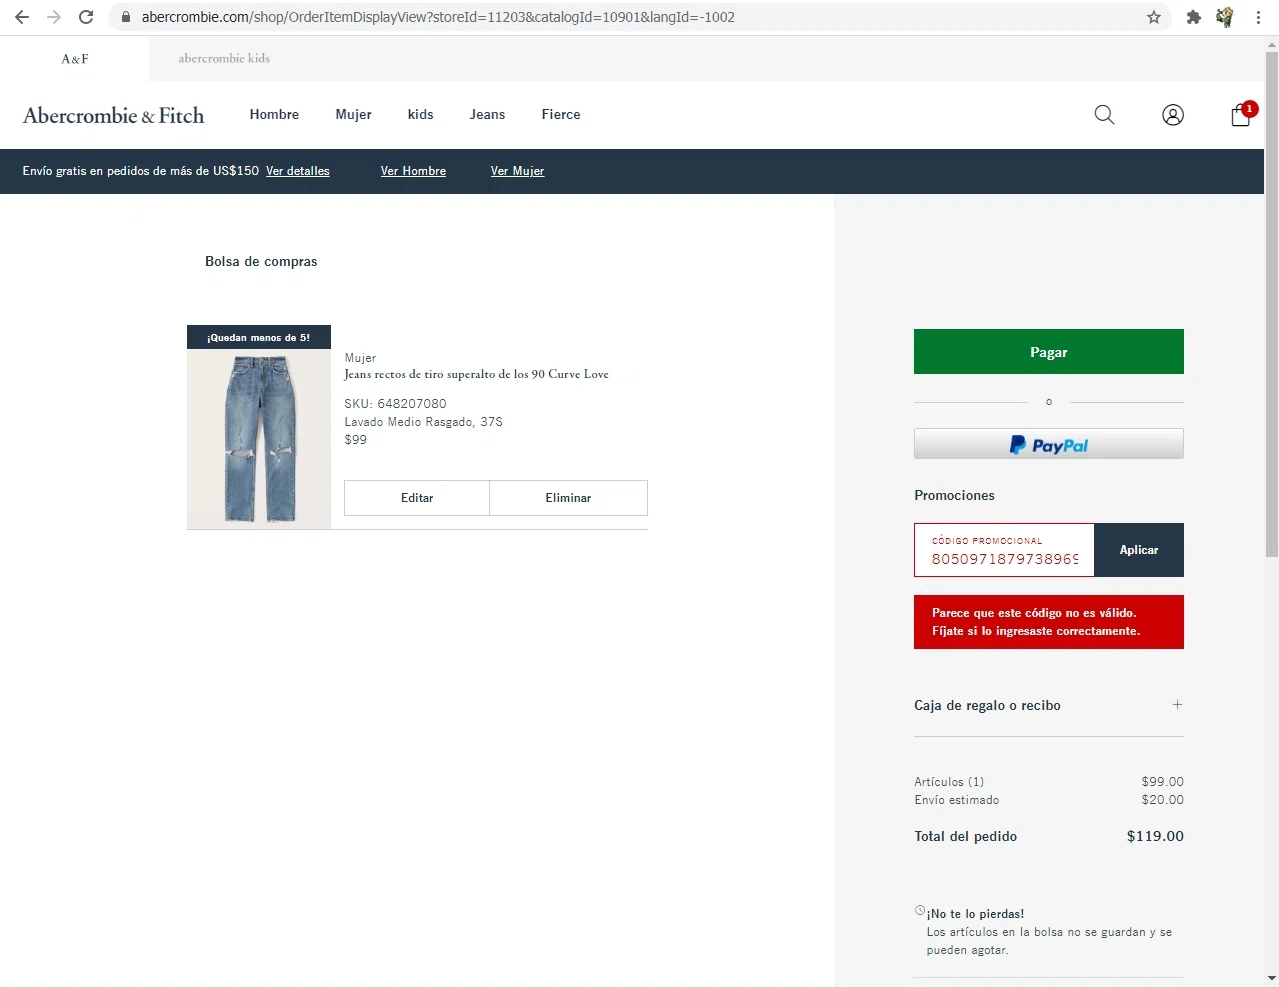Switch to the abercrombie kids tab
1279x988 pixels.
[x=224, y=59]
